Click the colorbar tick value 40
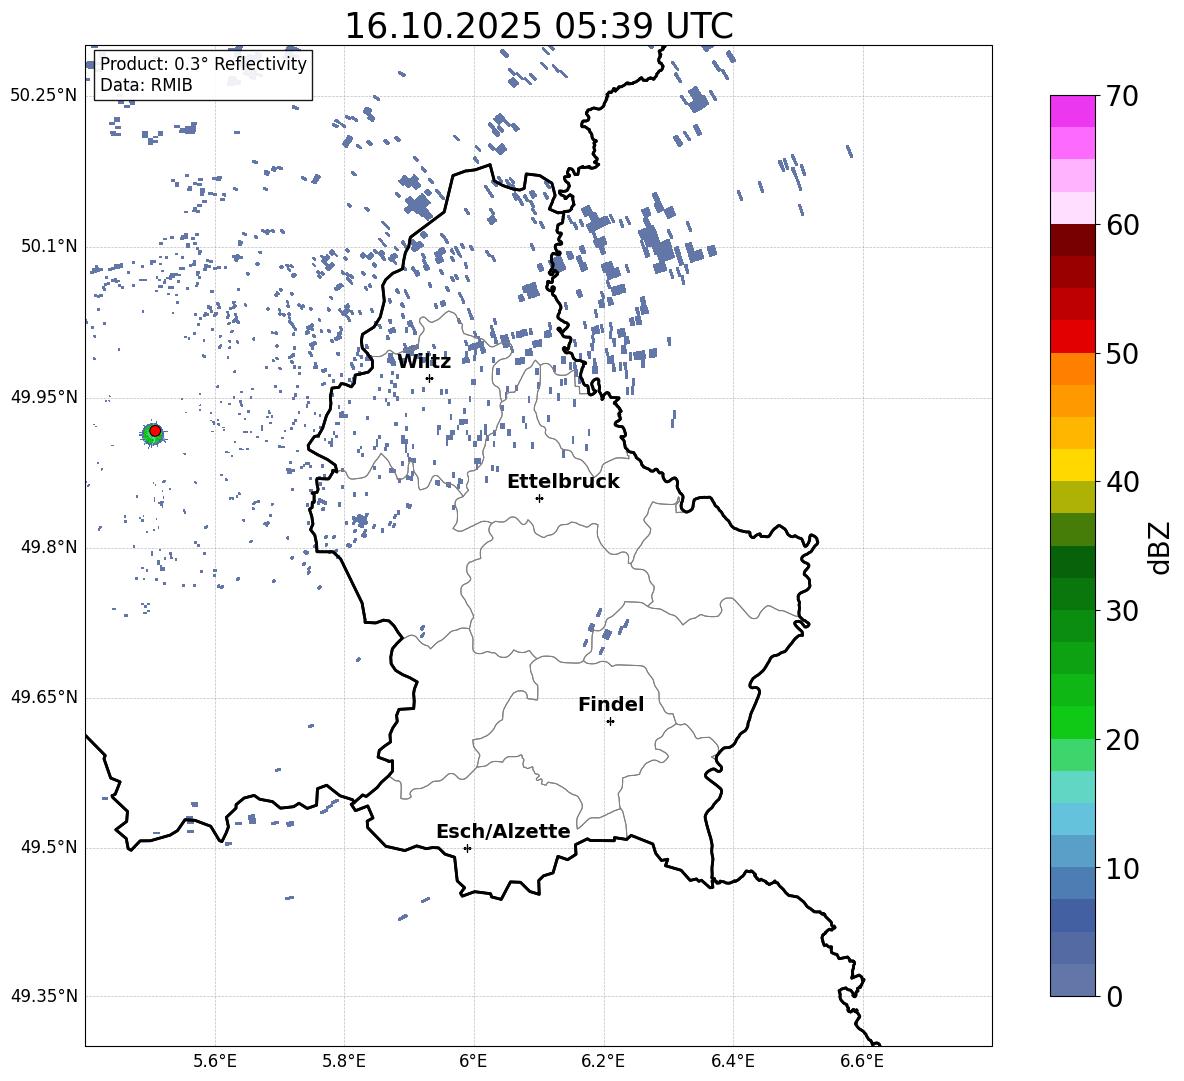 tap(1122, 482)
